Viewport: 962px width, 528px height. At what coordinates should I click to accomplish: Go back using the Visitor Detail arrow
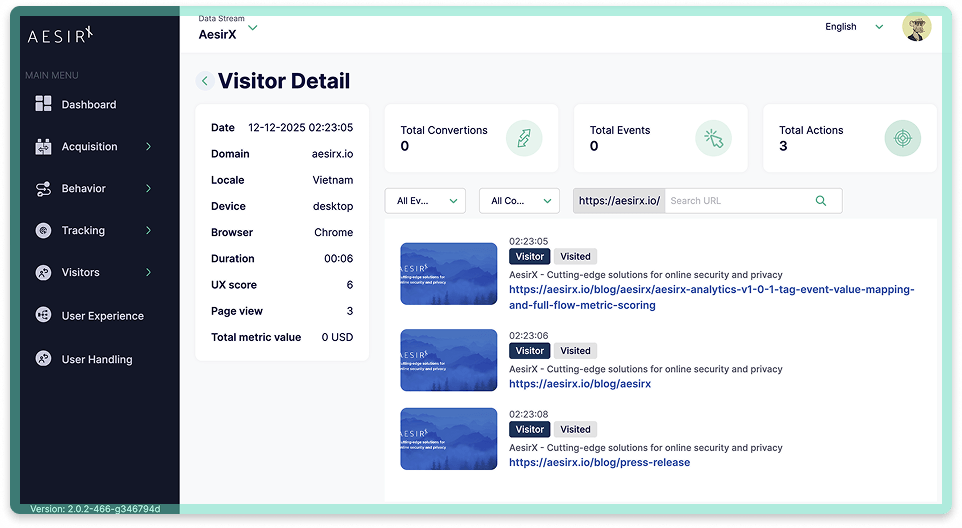[205, 80]
